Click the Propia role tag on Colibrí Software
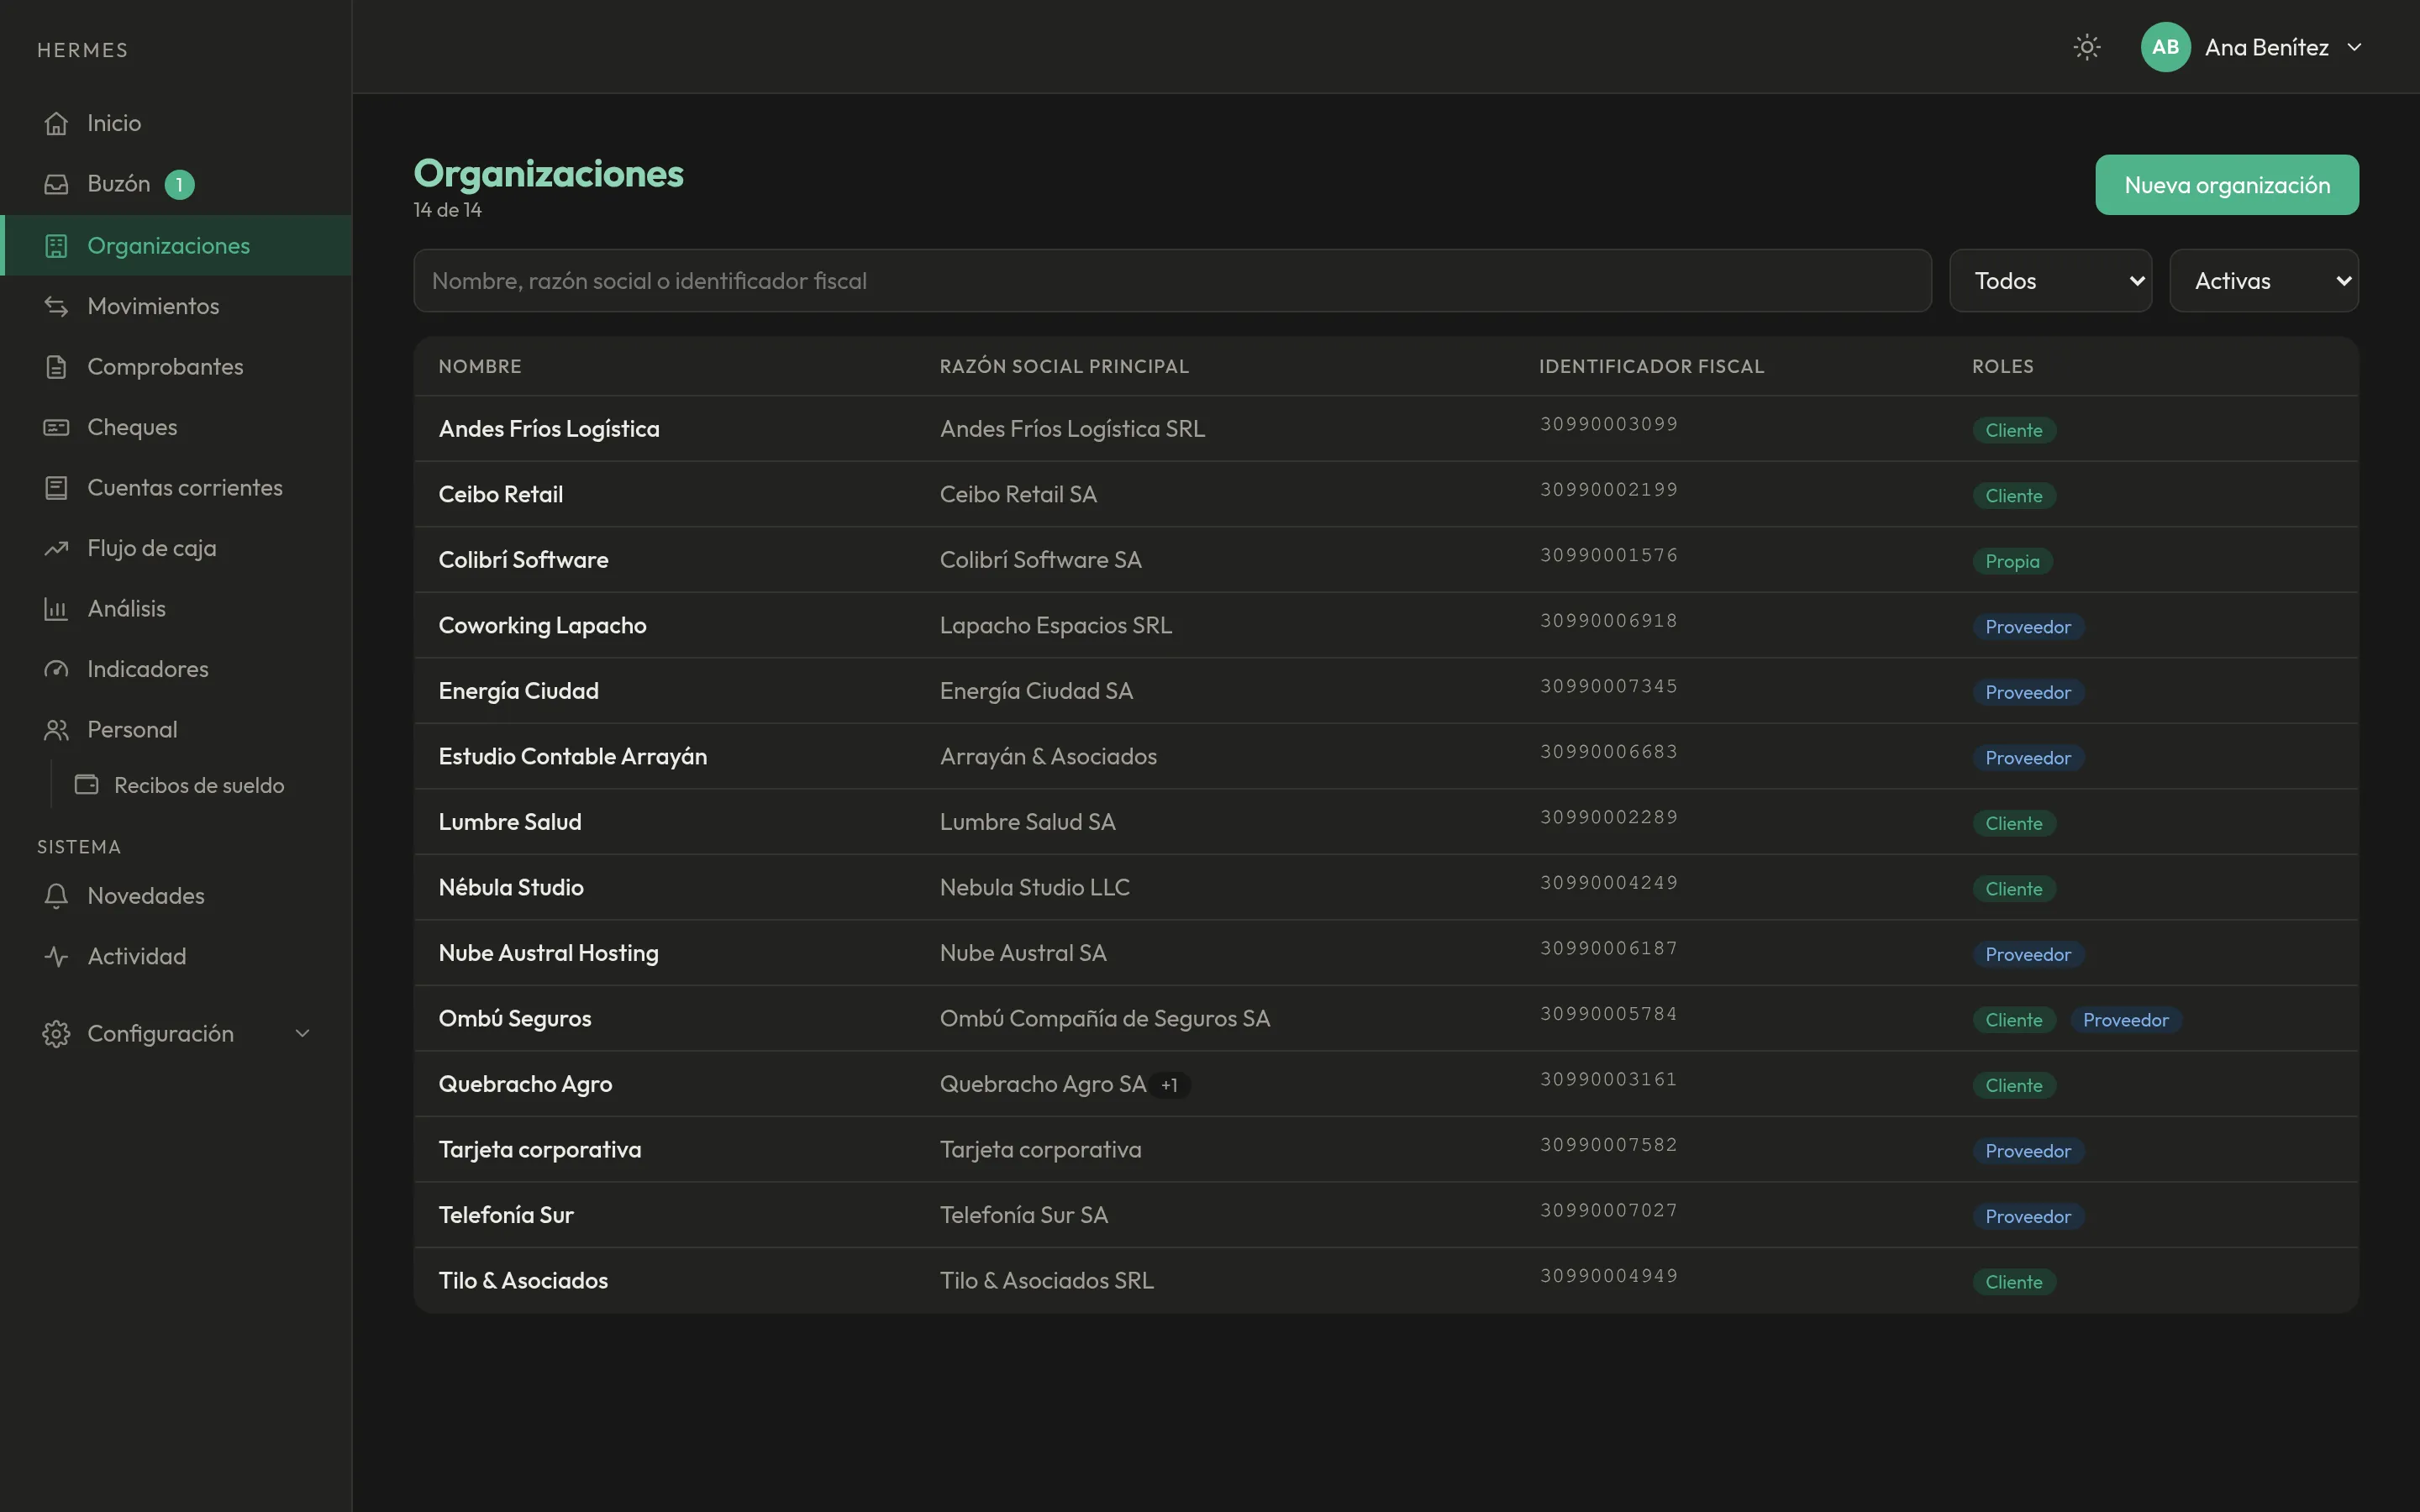The width and height of the screenshot is (2420, 1512). [2012, 561]
